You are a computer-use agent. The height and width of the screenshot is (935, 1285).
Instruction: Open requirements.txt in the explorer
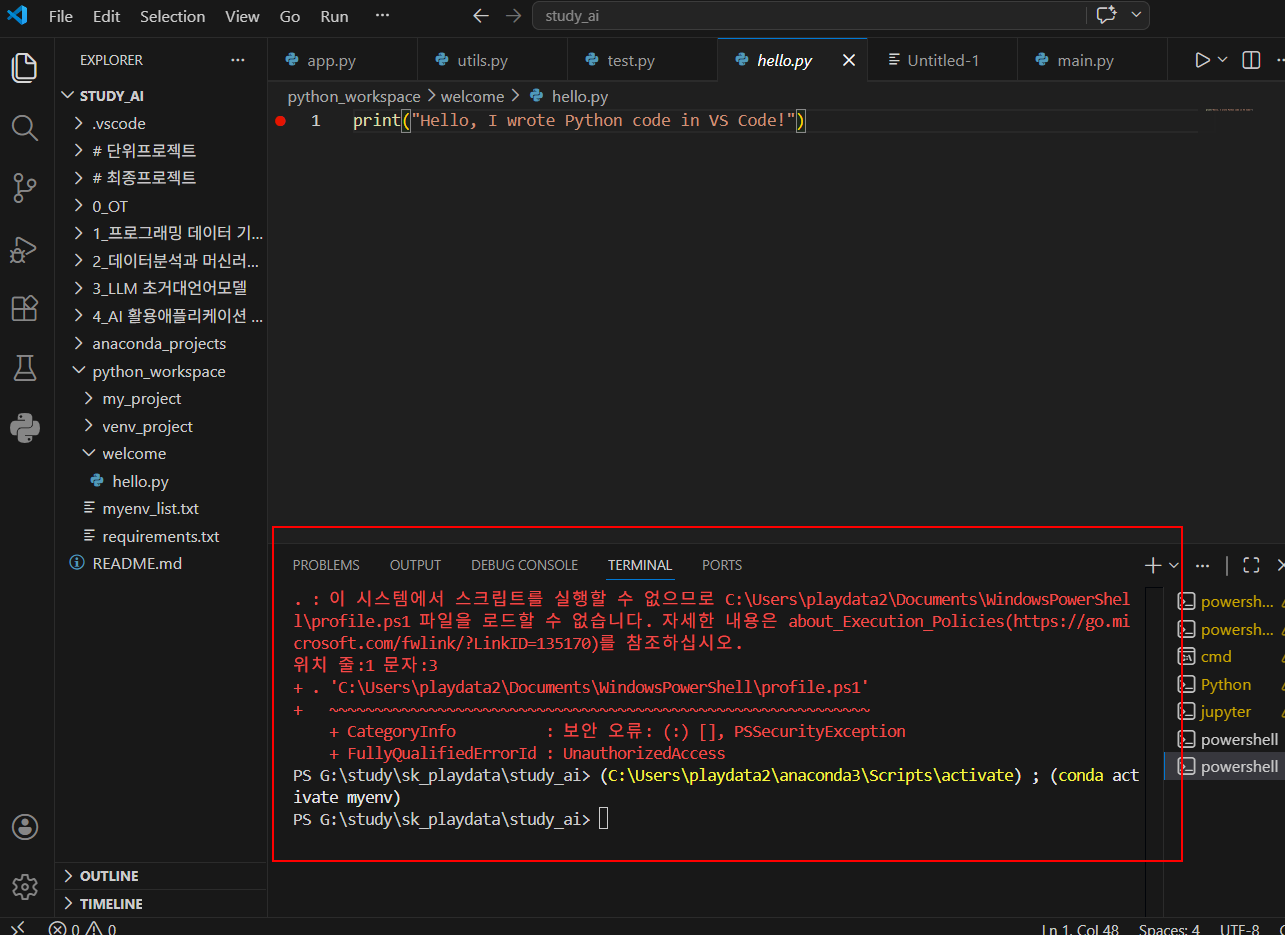(x=161, y=536)
